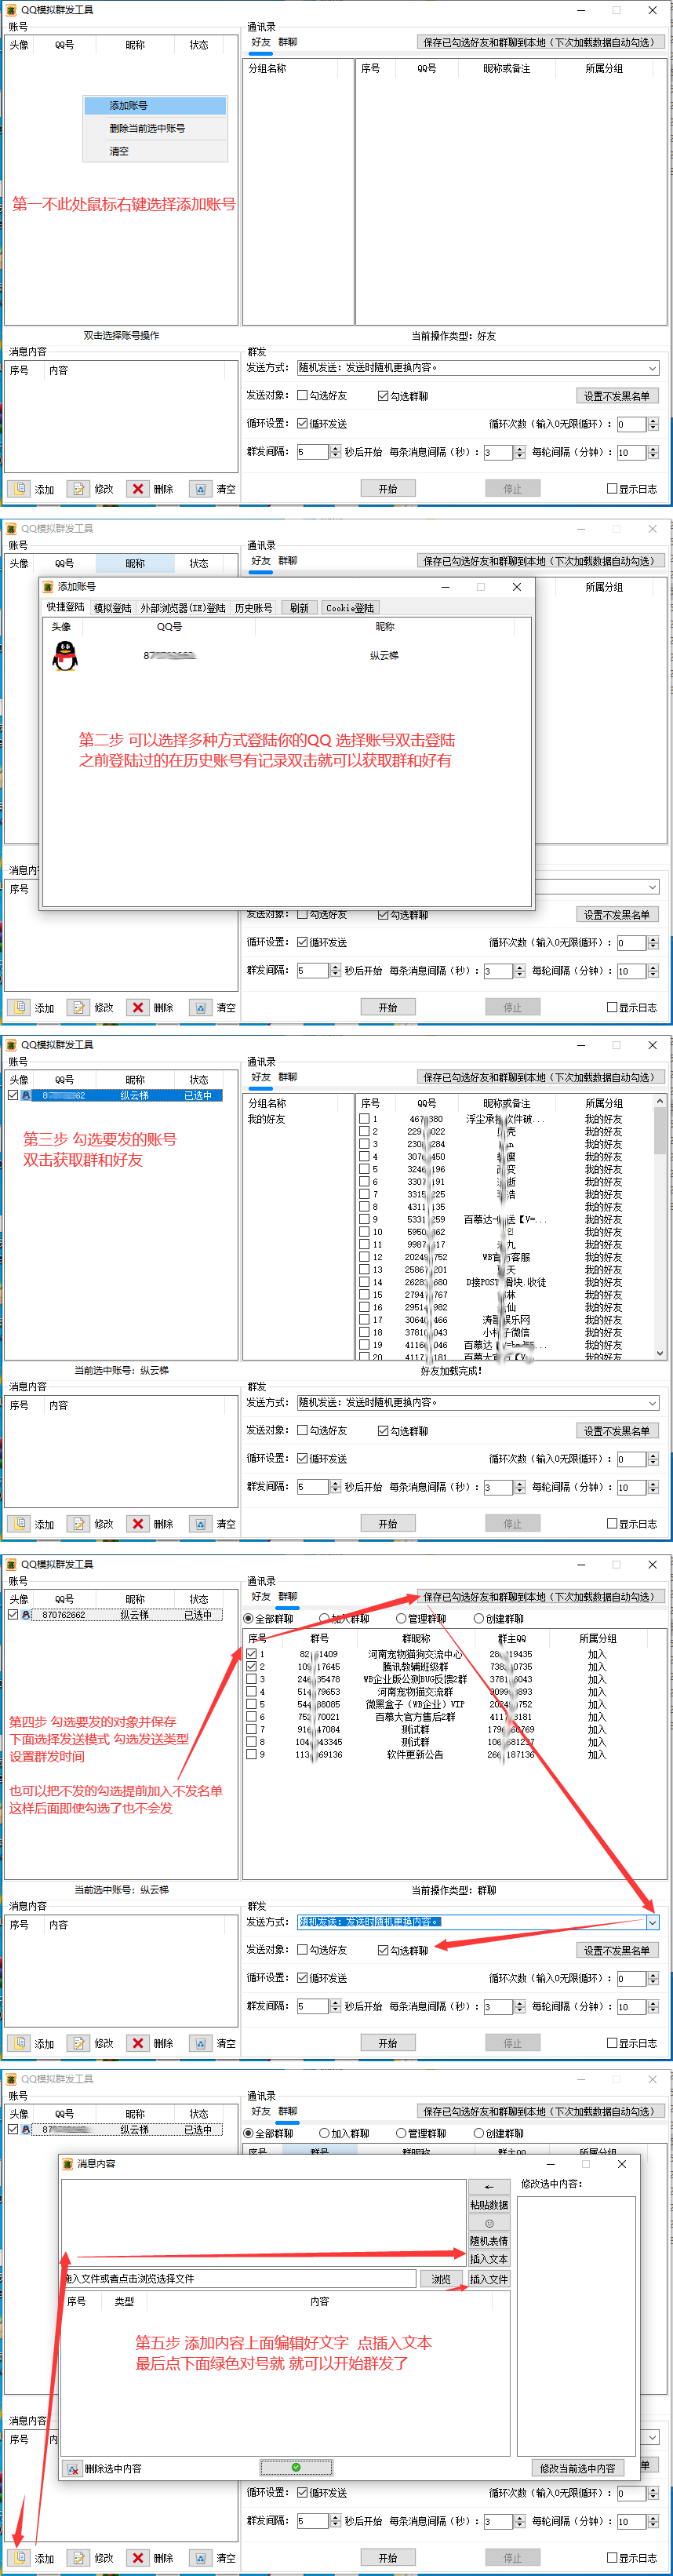Uncheck the 纵云梯 account checkbox in step 3
The image size is (673, 2576).
tap(13, 1096)
